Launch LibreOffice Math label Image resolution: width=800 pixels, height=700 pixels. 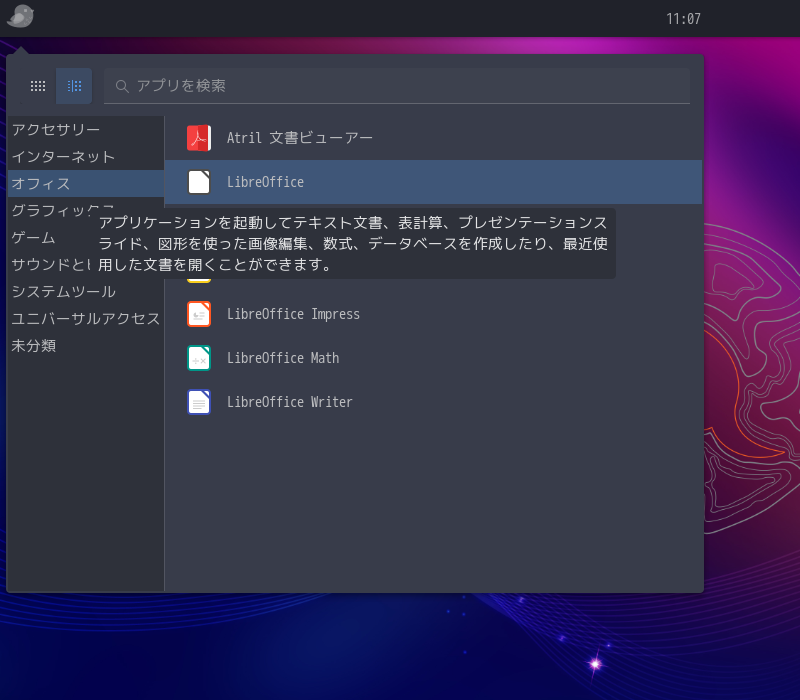(283, 358)
